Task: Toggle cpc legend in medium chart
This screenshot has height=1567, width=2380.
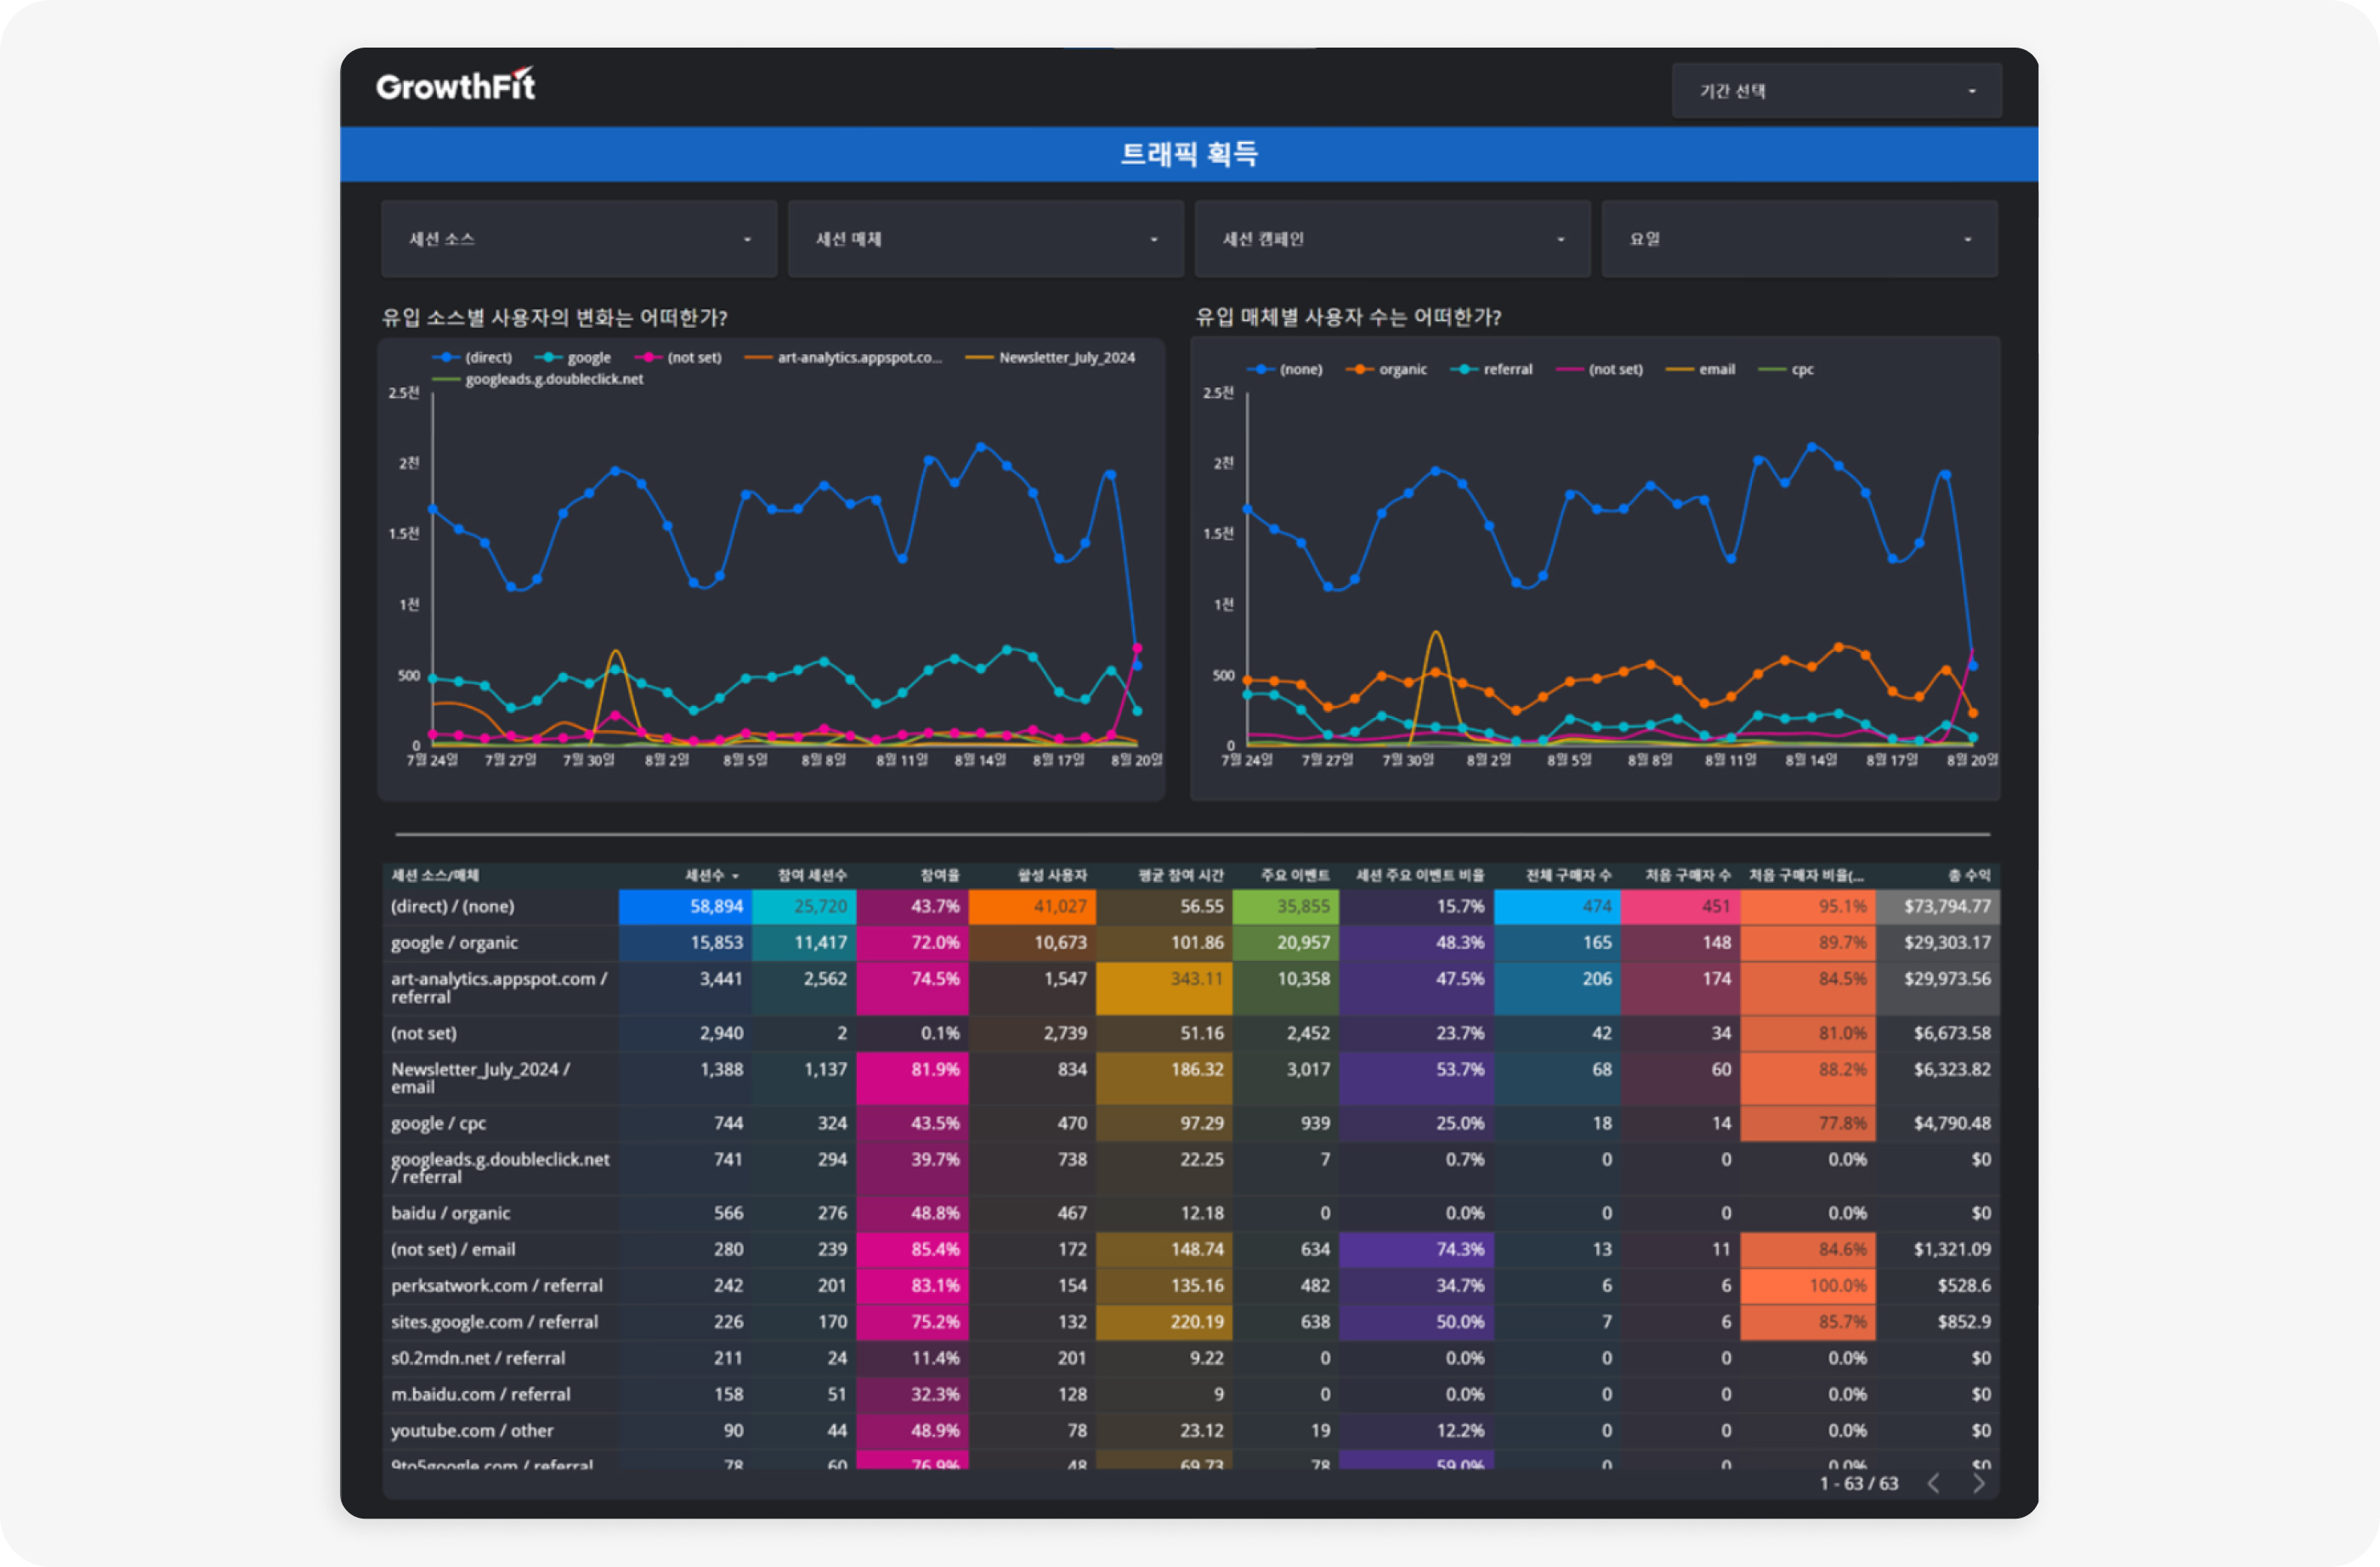Action: 1786,369
